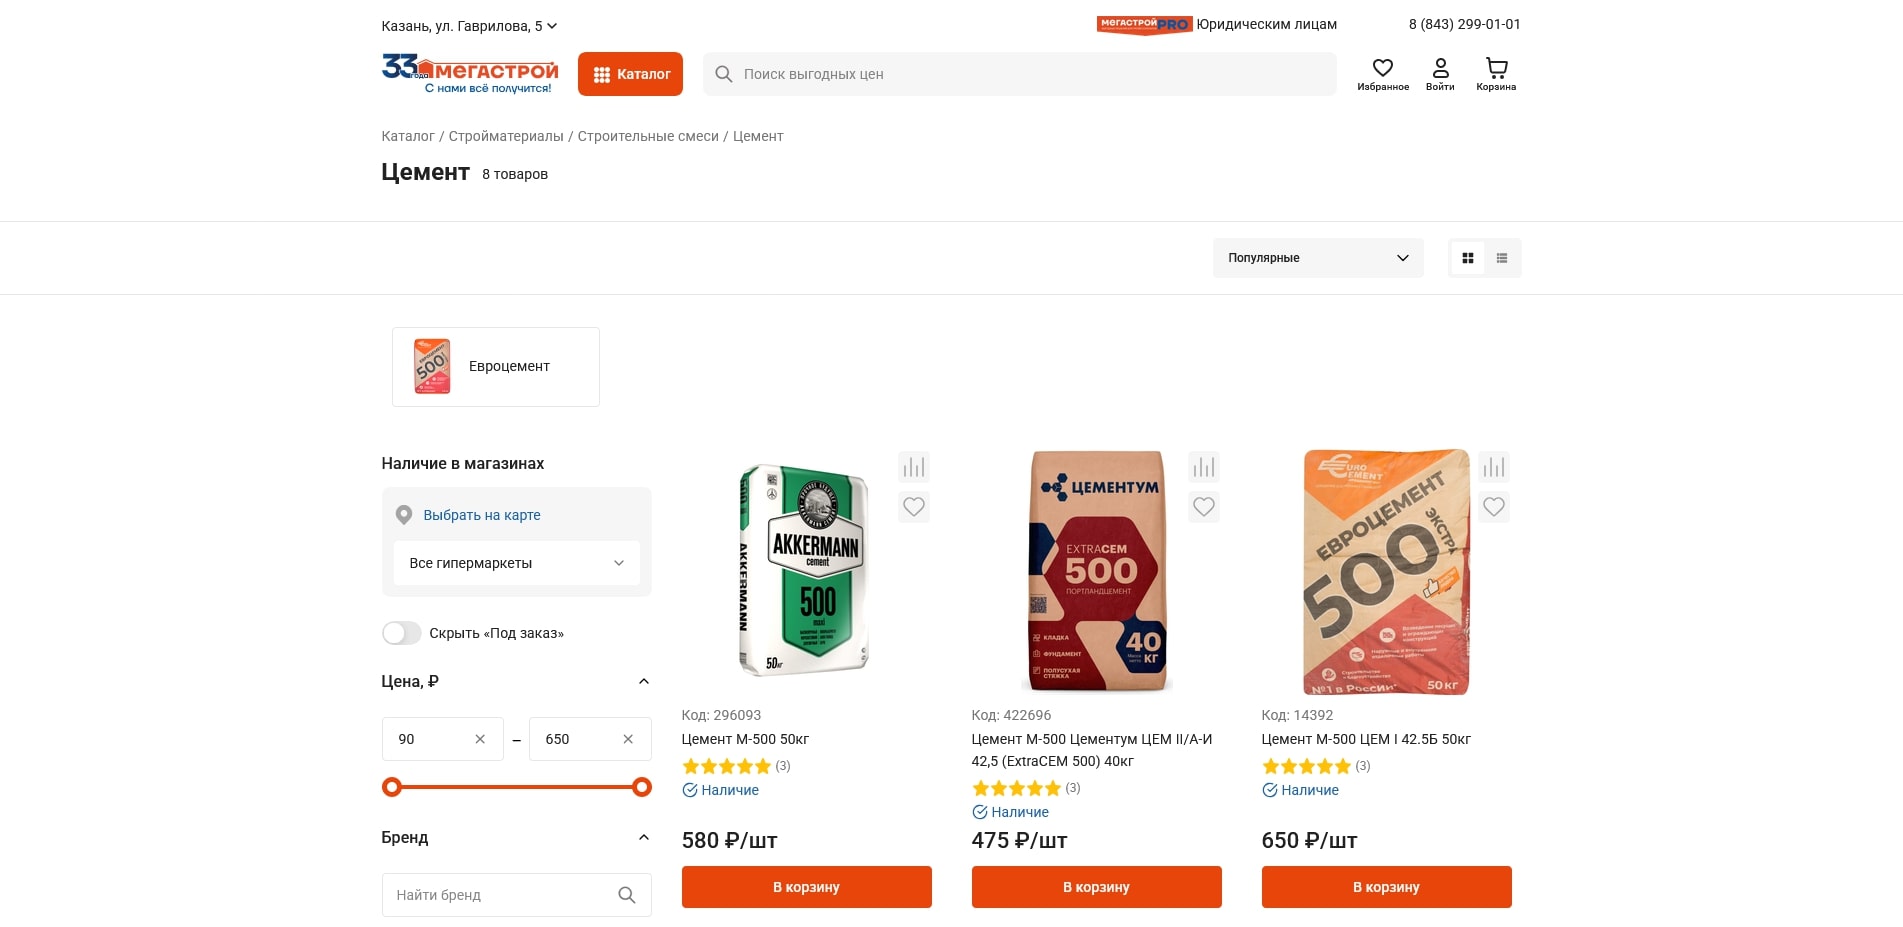The height and width of the screenshot is (927, 1903).
Task: Open the Популярные sorting dropdown
Action: pos(1317,258)
